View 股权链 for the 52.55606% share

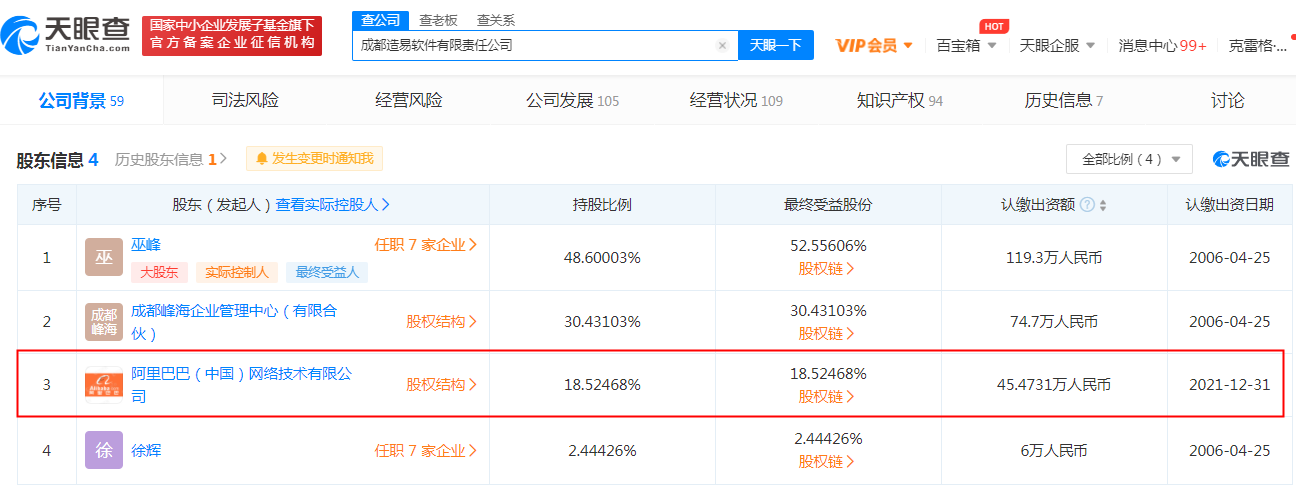827,268
